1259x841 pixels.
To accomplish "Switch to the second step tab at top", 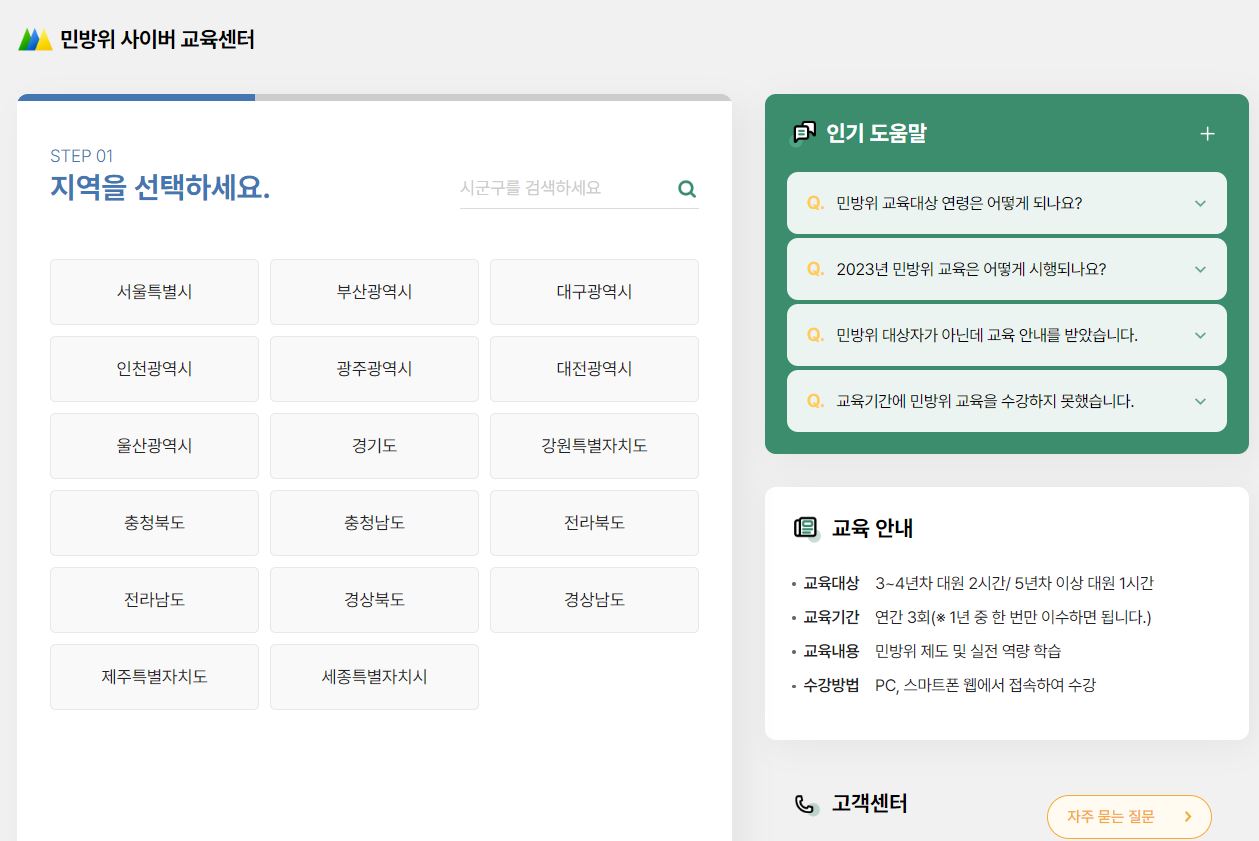I will coord(491,97).
